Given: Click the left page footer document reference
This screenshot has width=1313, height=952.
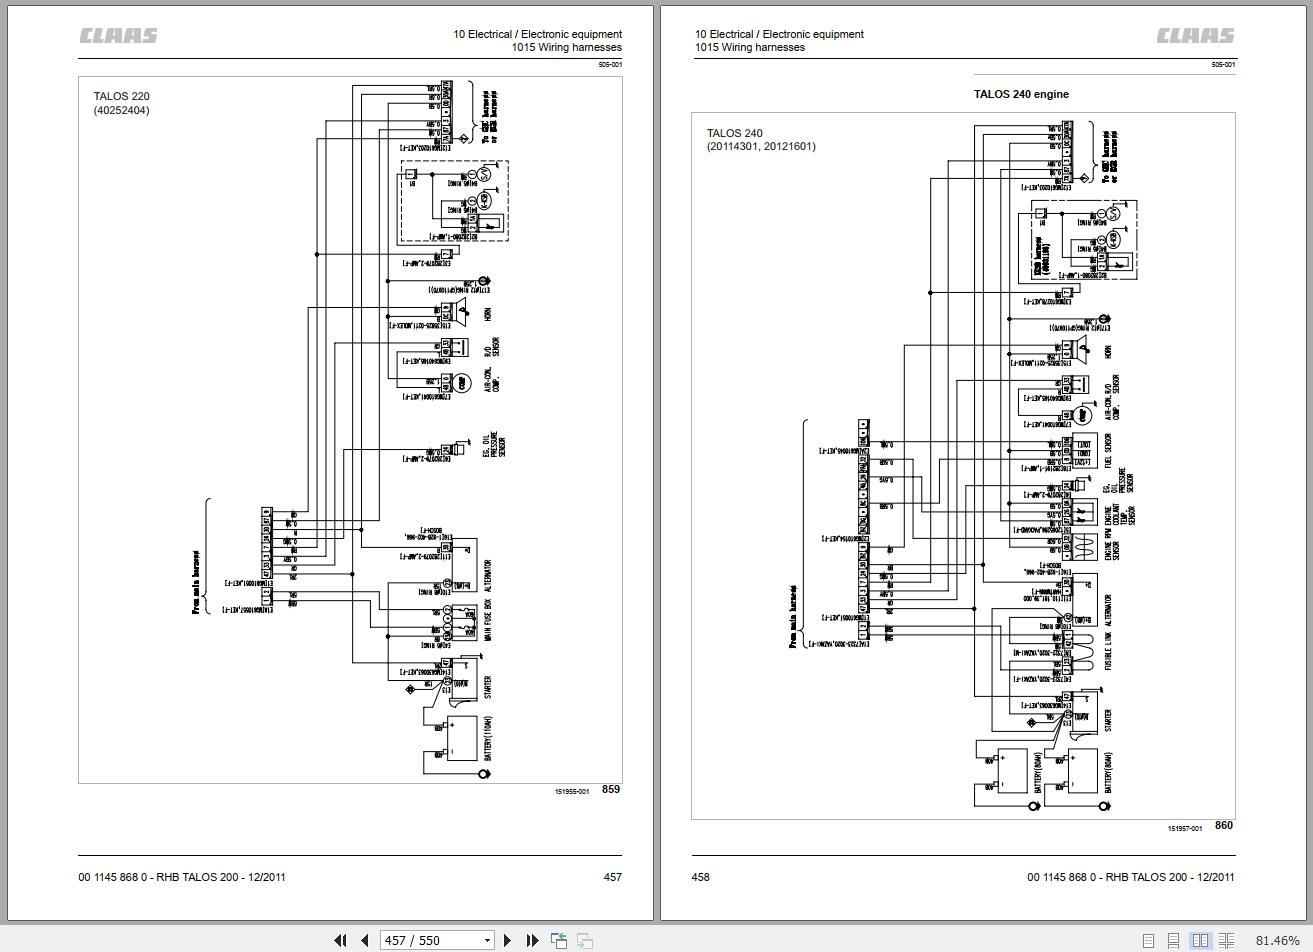Looking at the screenshot, I should (182, 877).
